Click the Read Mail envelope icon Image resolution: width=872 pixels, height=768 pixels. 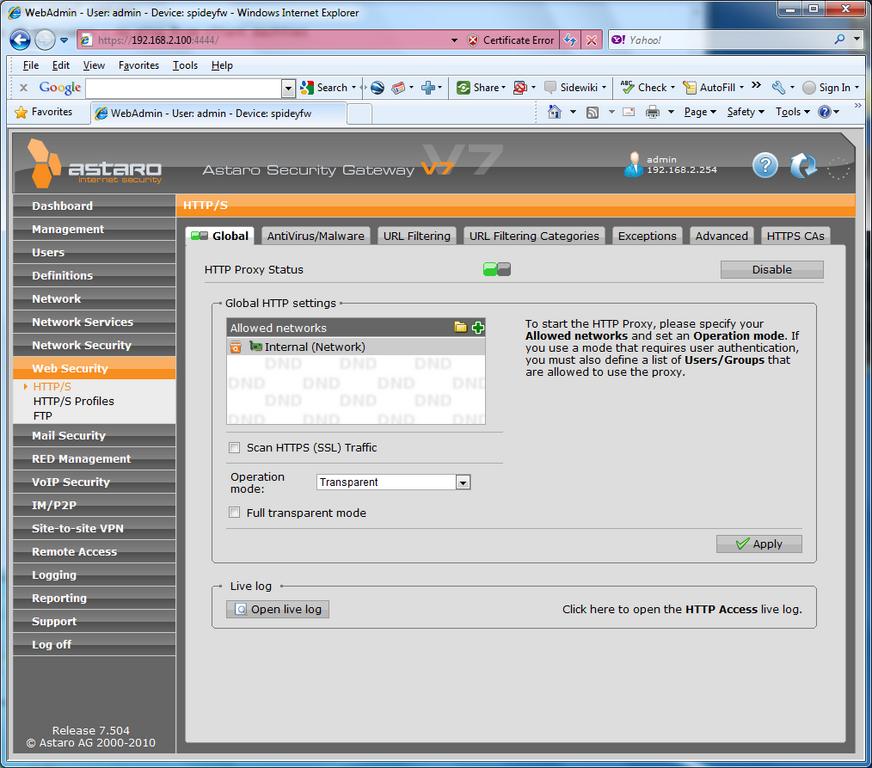[x=629, y=112]
